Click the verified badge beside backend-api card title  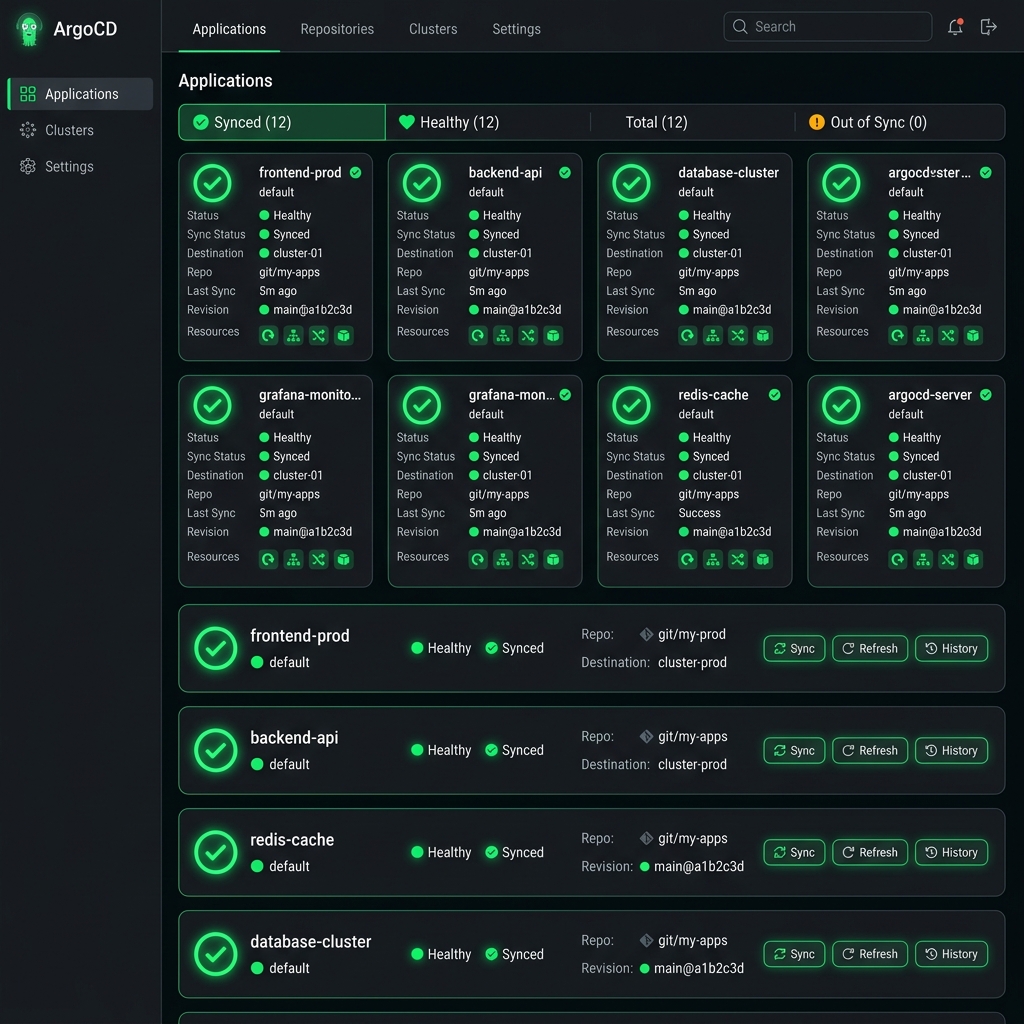pos(565,172)
